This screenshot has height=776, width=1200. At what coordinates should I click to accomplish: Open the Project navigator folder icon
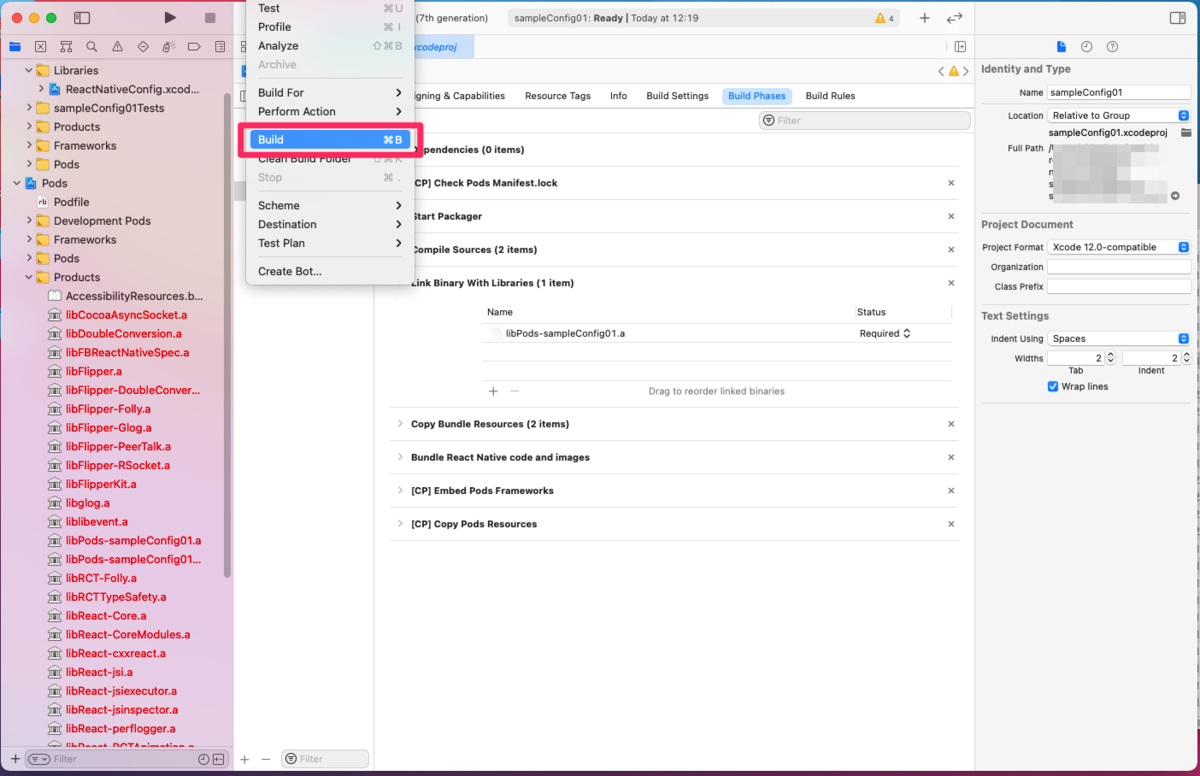pos(16,46)
